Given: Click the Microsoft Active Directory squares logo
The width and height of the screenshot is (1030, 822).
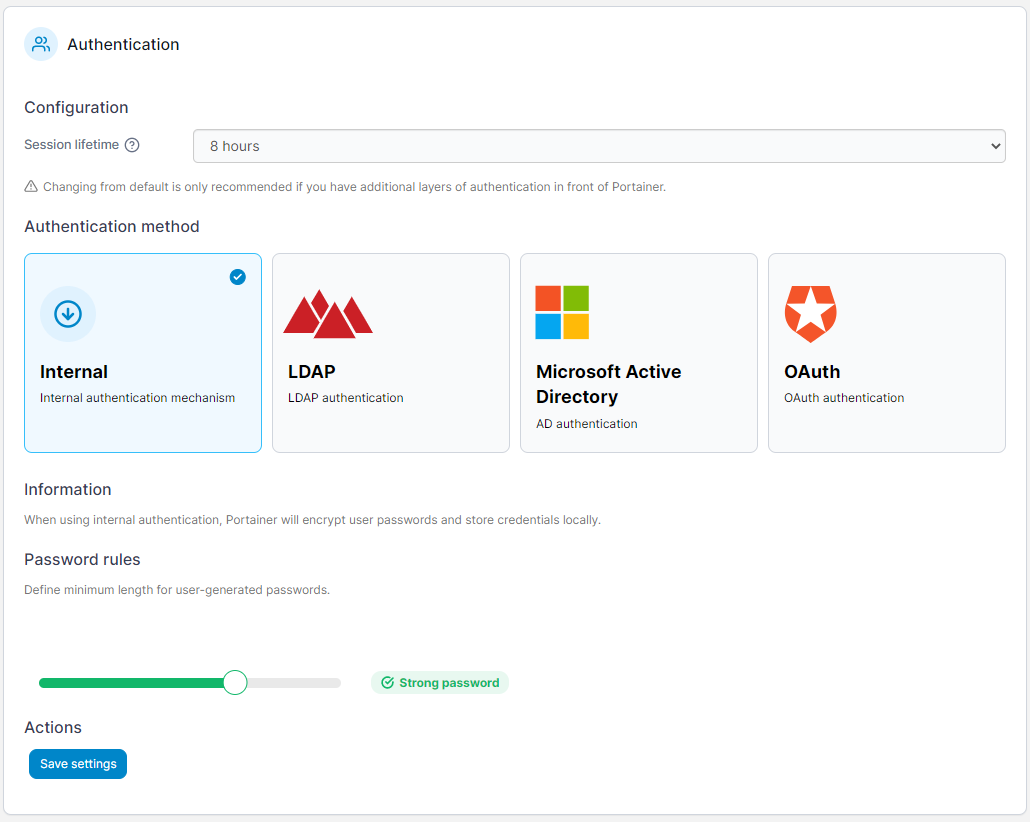Looking at the screenshot, I should coord(563,312).
